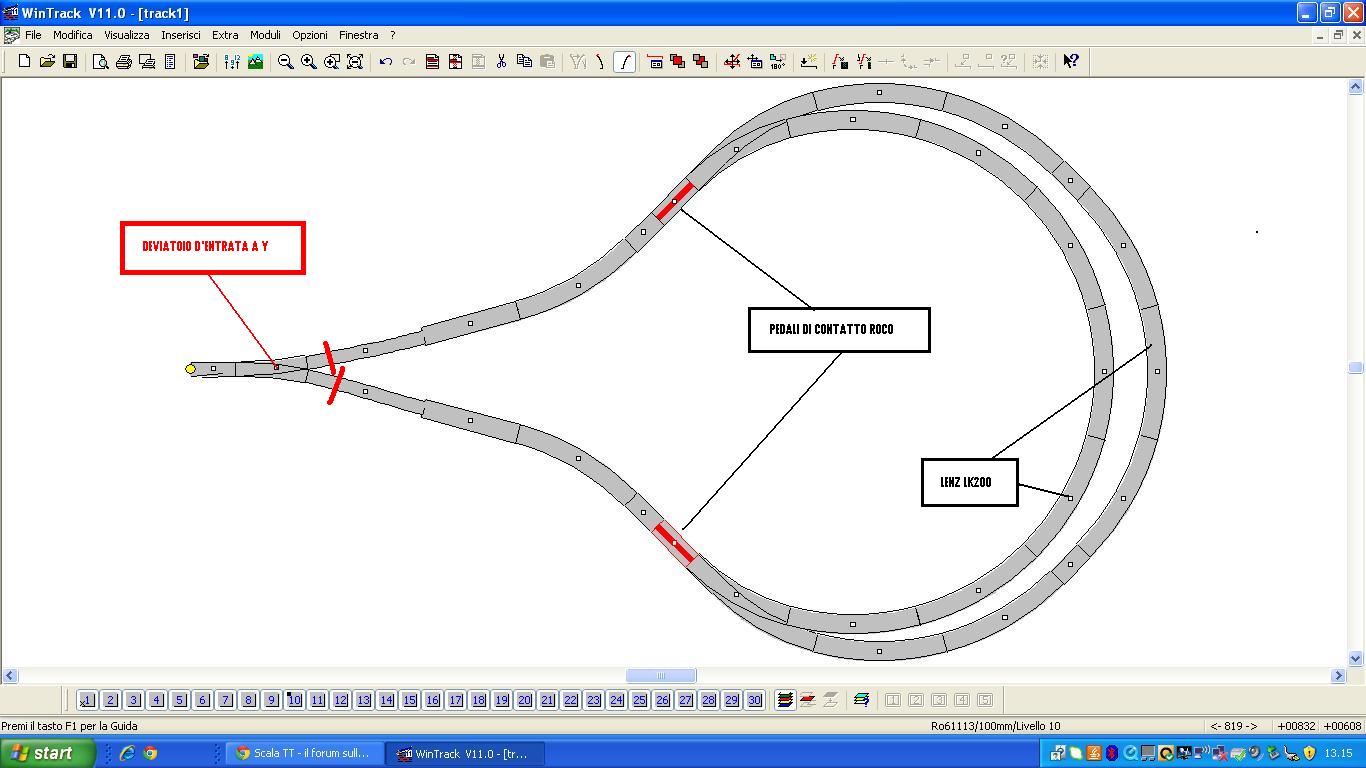Open the Visualizza menu
The height and width of the screenshot is (768, 1366).
[x=127, y=35]
